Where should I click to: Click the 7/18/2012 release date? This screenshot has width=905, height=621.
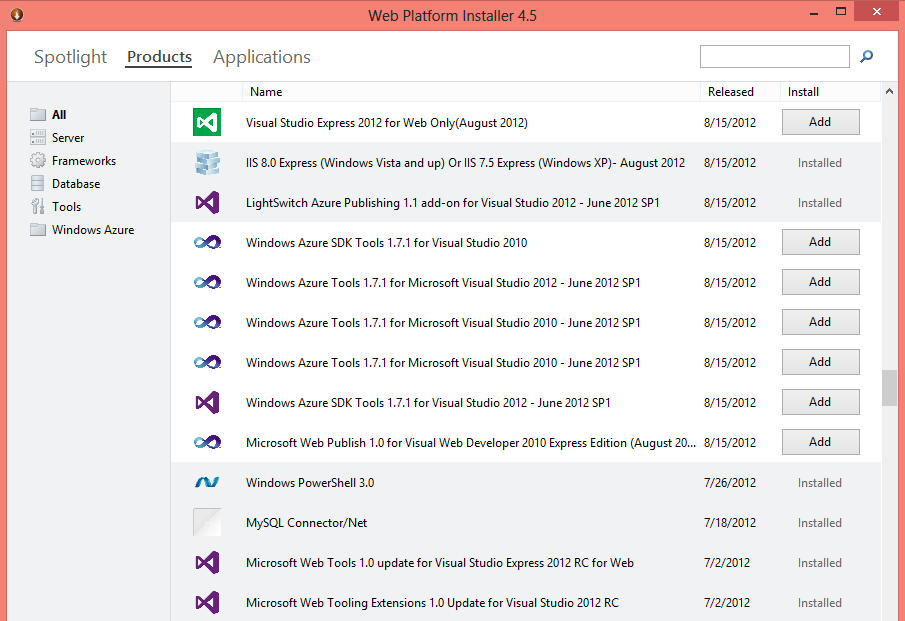[x=730, y=523]
